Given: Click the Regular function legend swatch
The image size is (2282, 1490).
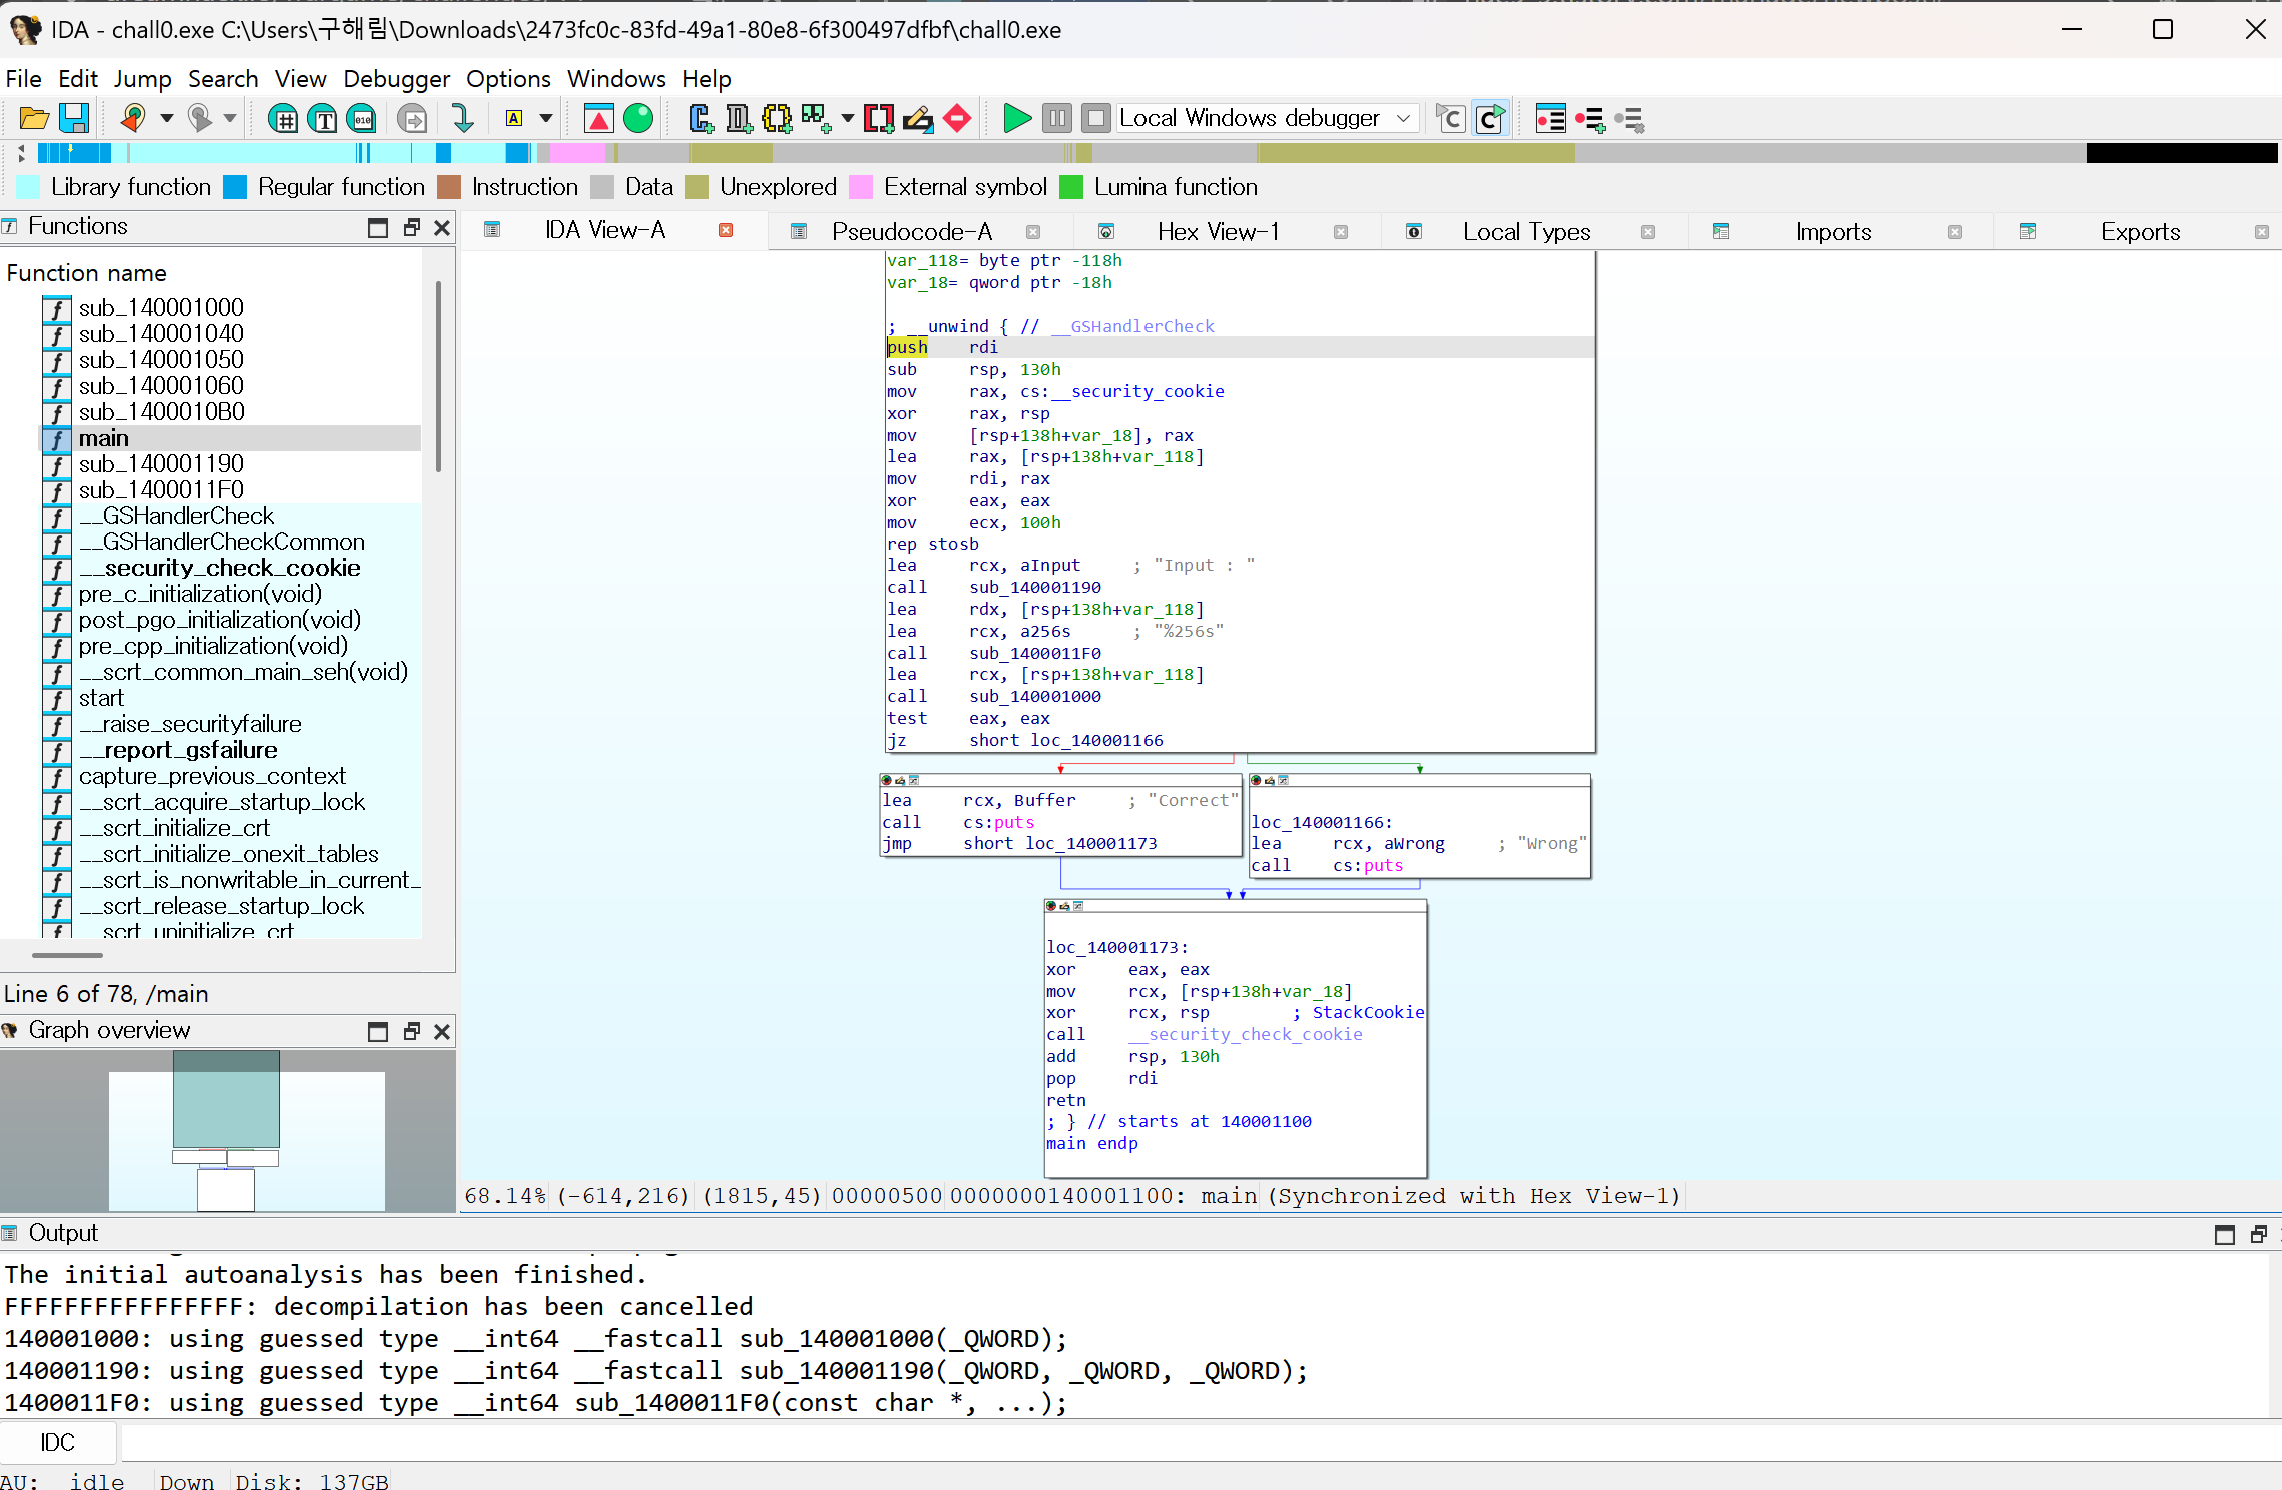Looking at the screenshot, I should click(x=235, y=188).
